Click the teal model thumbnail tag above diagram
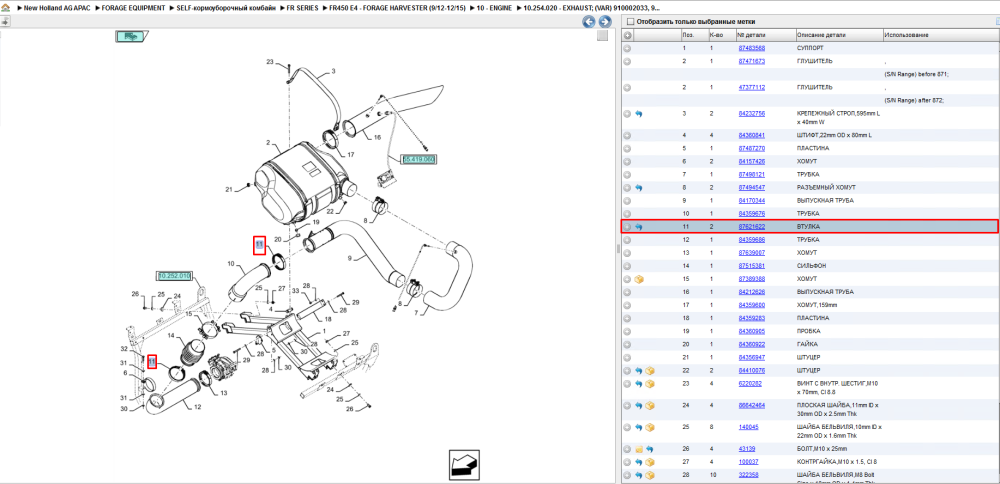The width and height of the screenshot is (1000, 484). (131, 37)
